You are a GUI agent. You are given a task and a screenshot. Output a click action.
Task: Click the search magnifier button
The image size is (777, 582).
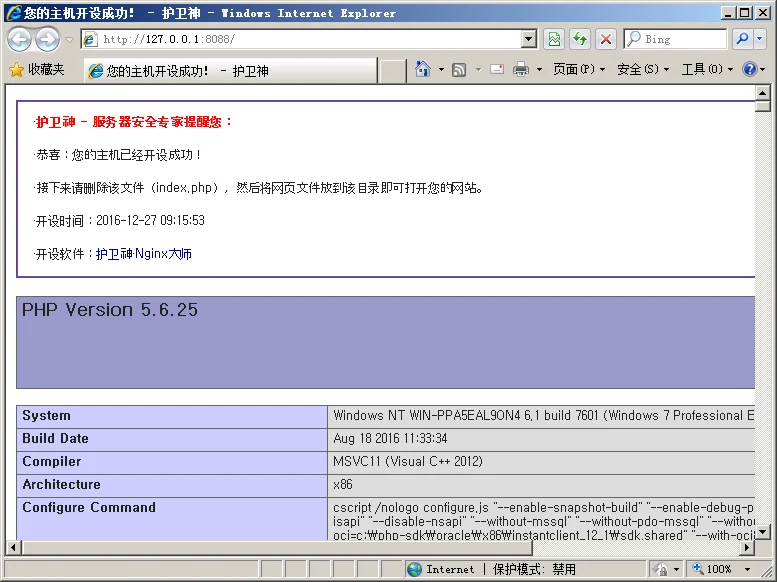click(742, 39)
